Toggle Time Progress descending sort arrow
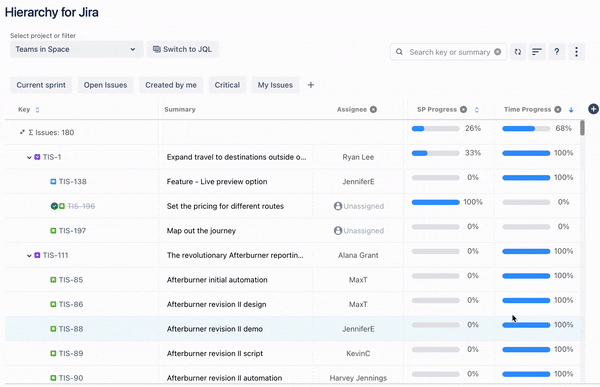 pyautogui.click(x=571, y=110)
